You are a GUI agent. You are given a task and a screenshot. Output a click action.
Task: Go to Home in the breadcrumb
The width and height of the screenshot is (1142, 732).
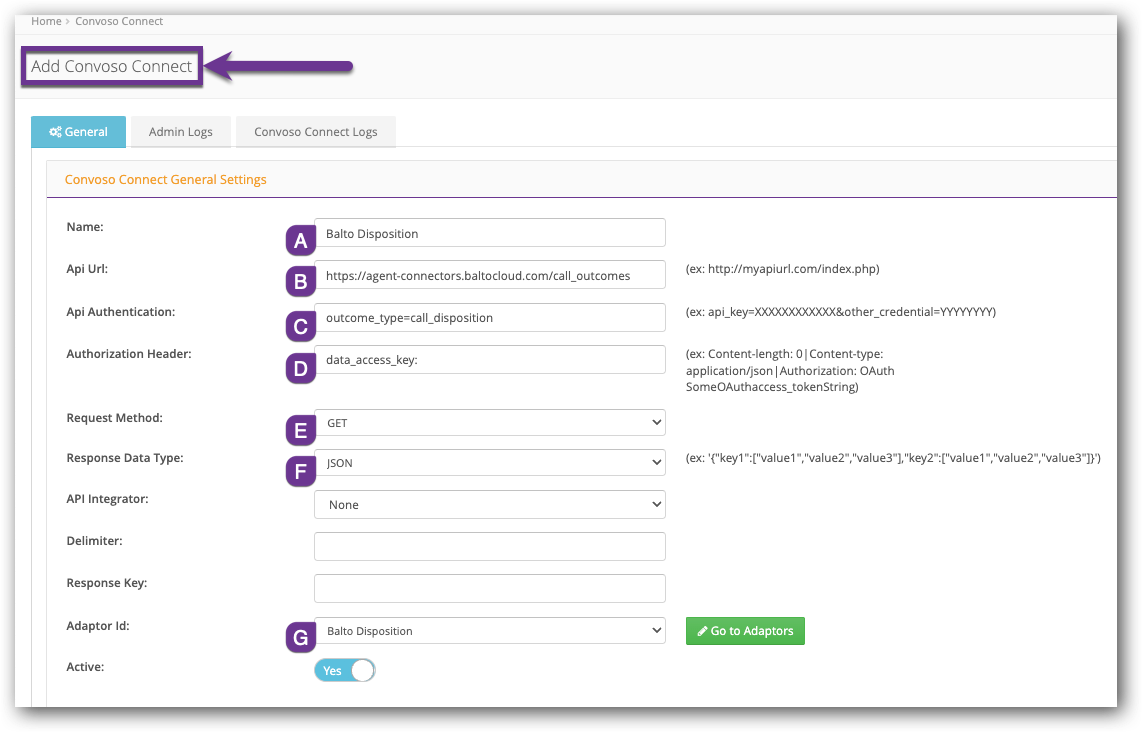point(47,21)
